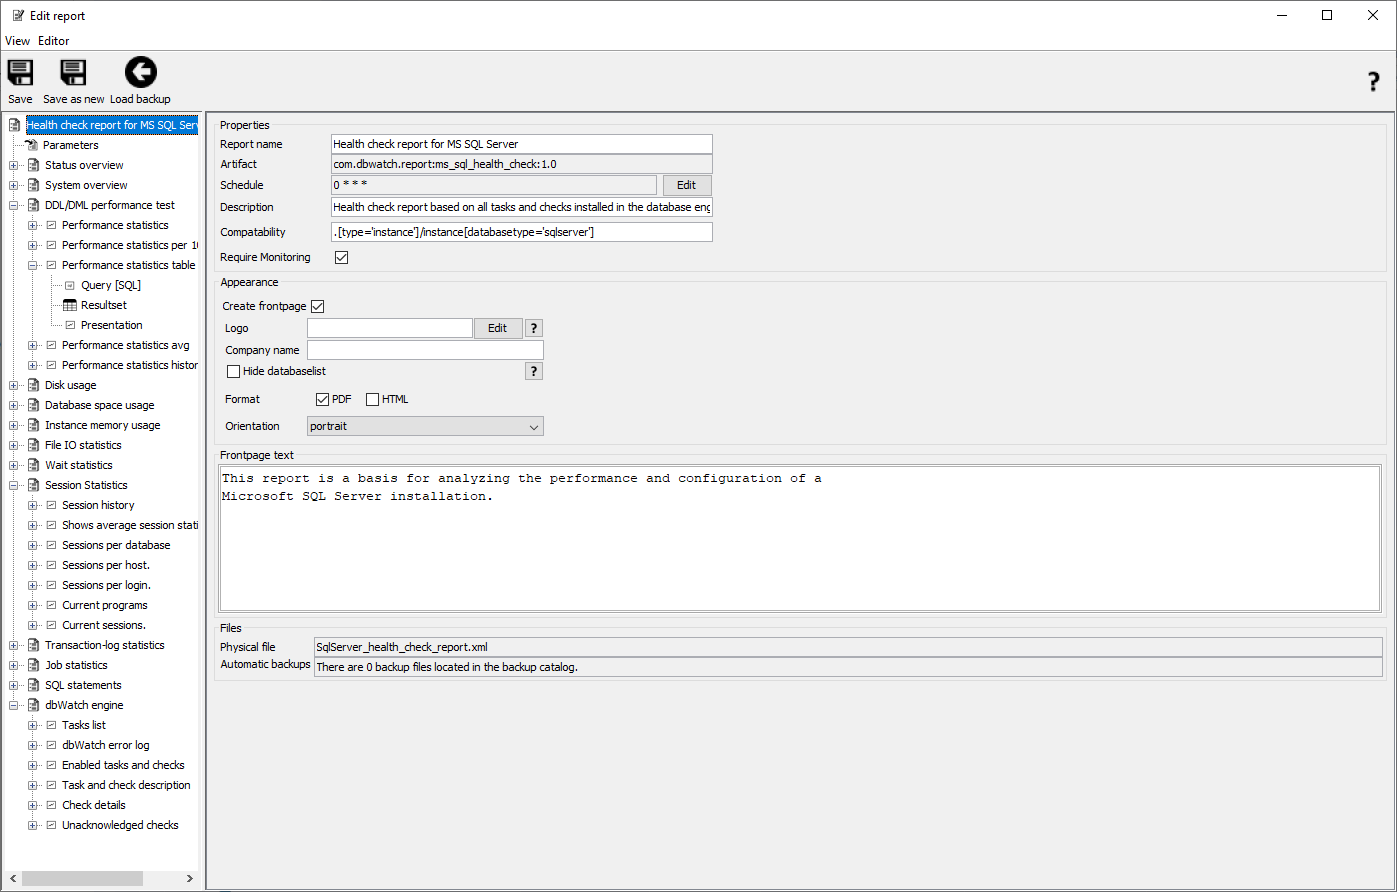
Task: Click the Description input field
Action: click(x=521, y=207)
